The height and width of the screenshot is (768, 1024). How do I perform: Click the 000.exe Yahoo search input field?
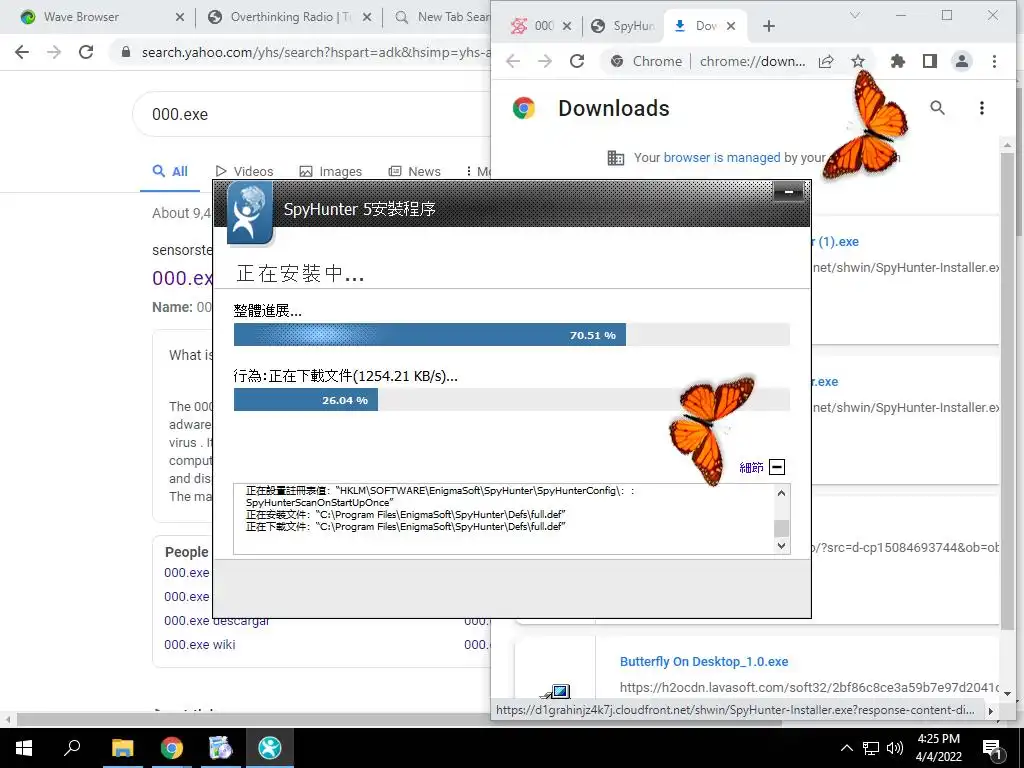tap(313, 114)
